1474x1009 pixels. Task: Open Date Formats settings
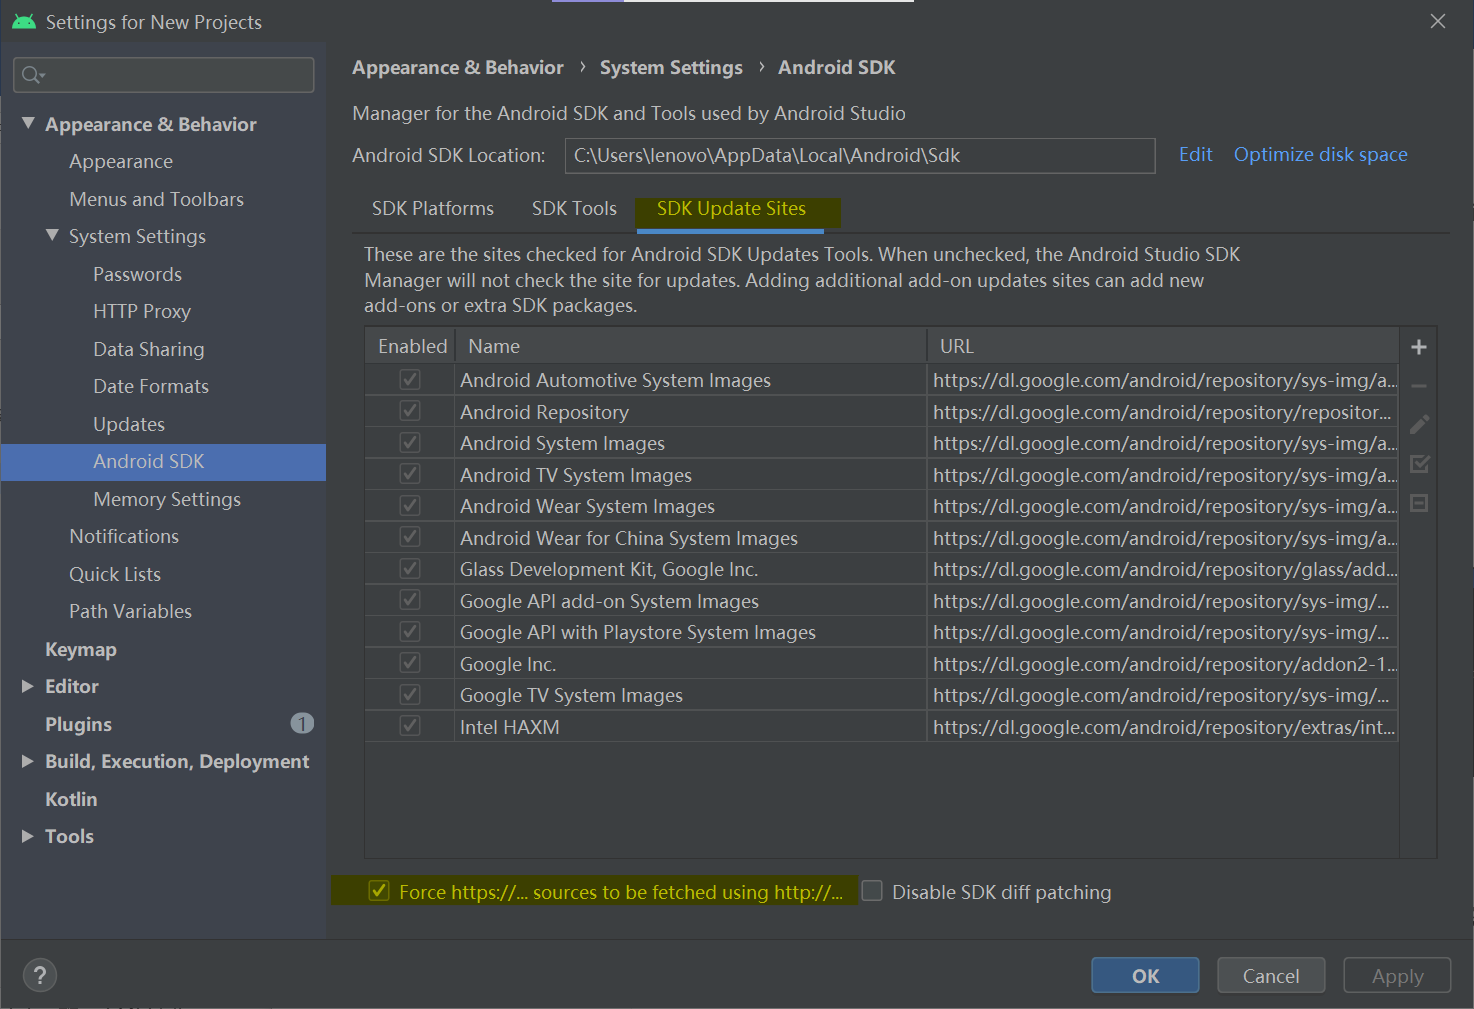click(151, 386)
